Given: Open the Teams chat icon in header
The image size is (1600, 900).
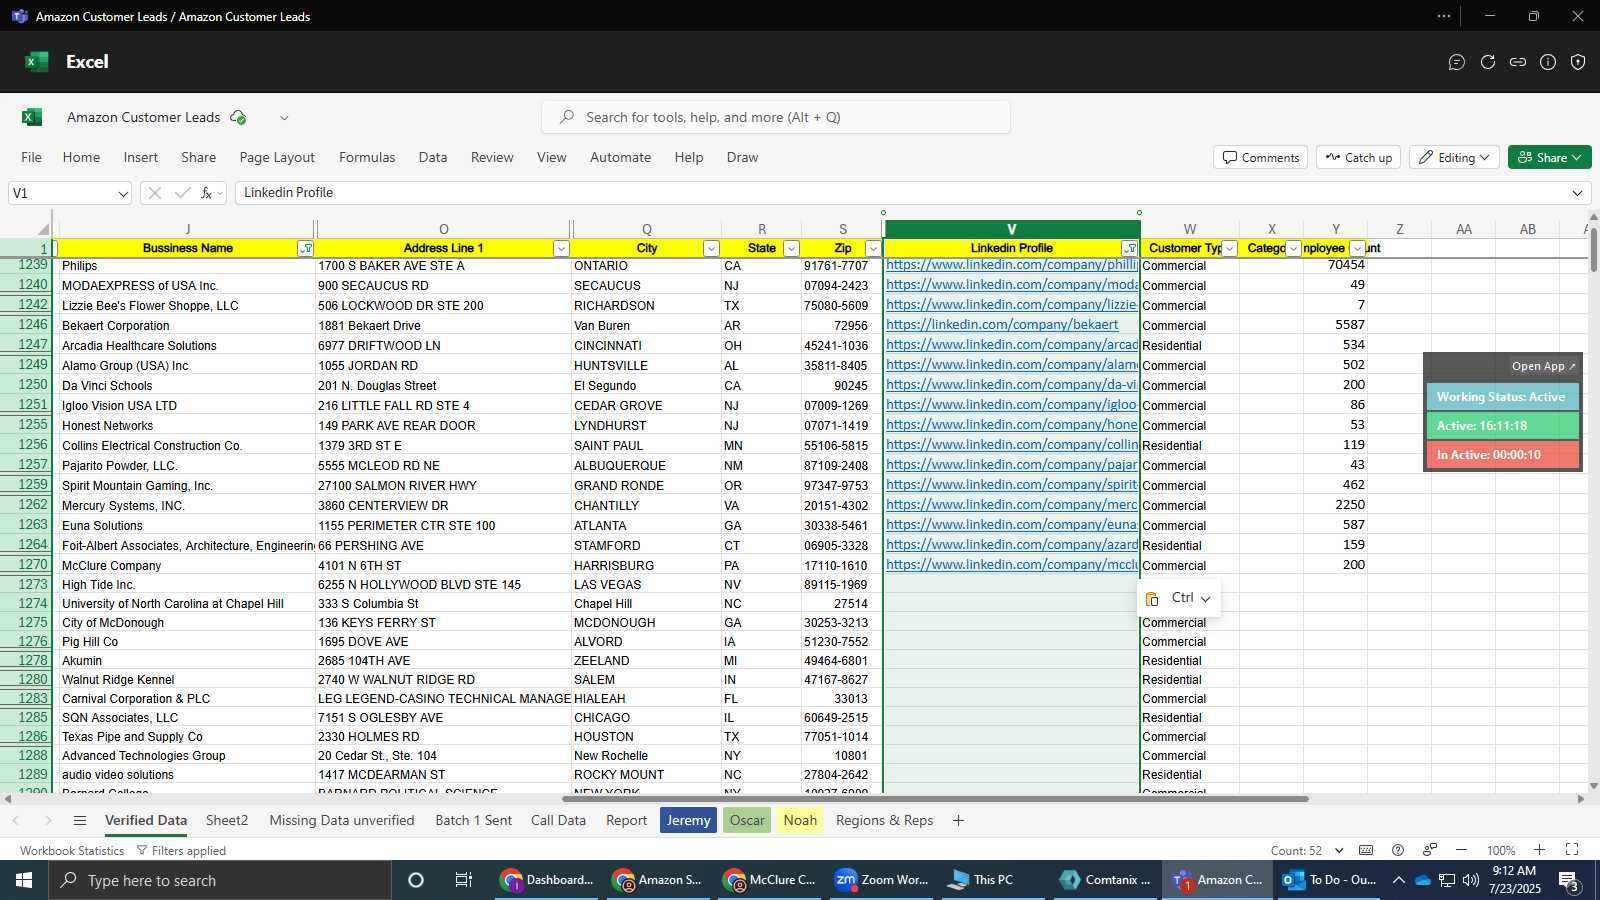Looking at the screenshot, I should click(1457, 62).
